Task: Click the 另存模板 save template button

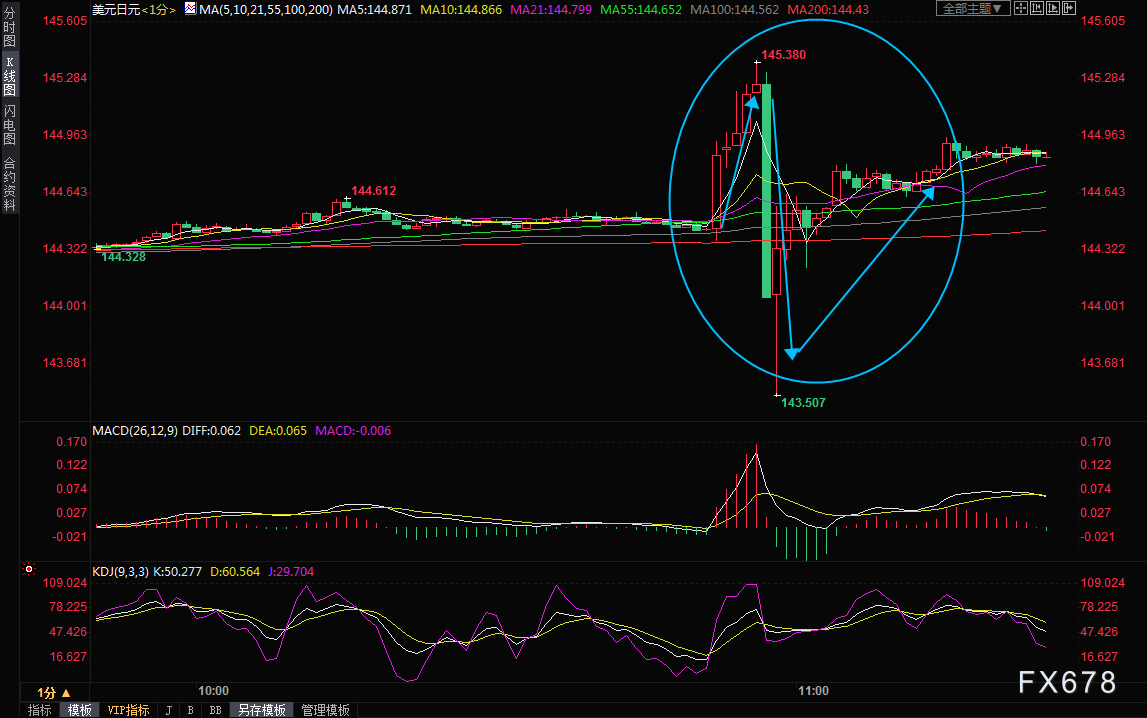Action: pyautogui.click(x=262, y=710)
